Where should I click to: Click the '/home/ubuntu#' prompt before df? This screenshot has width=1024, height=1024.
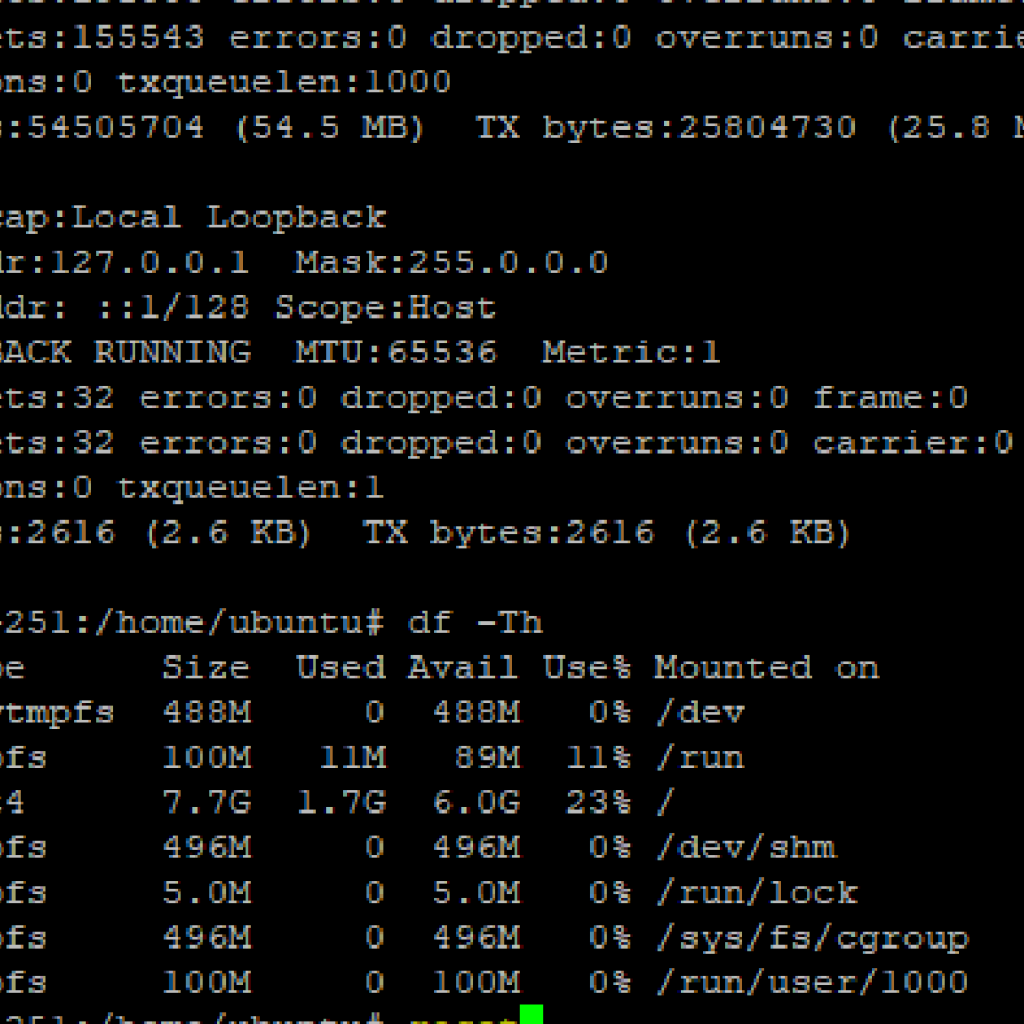[239, 623]
